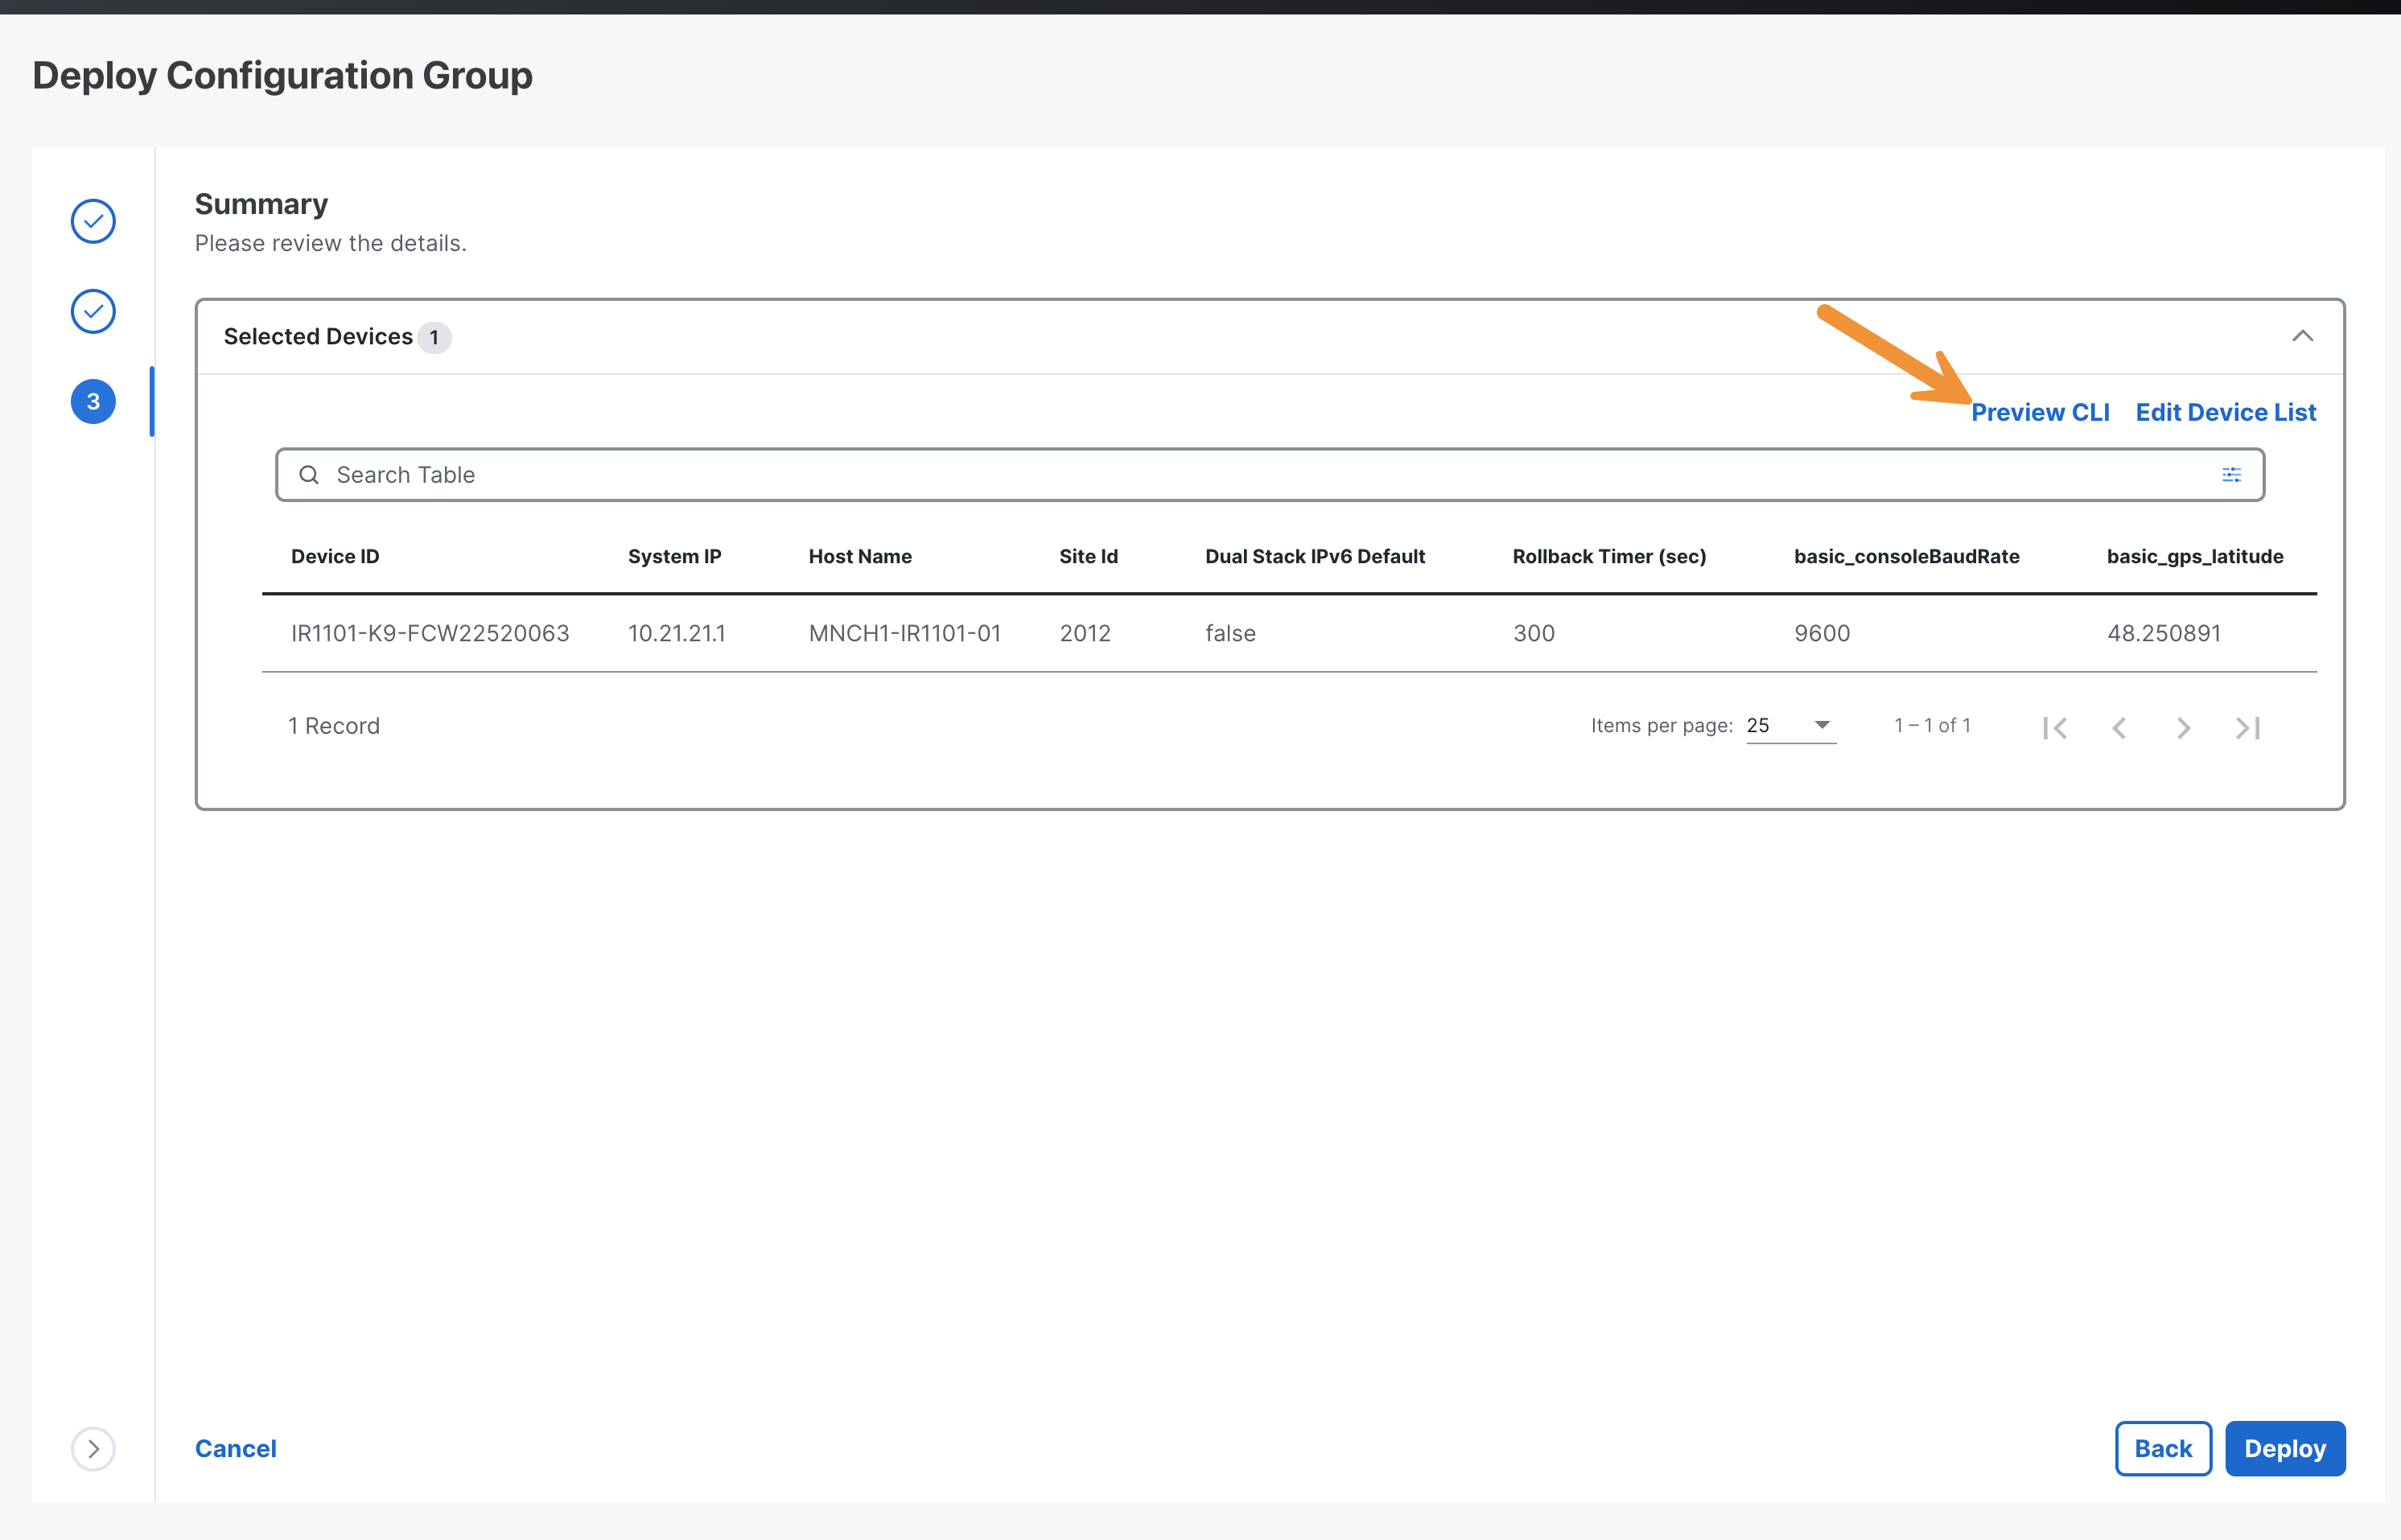The image size is (2401, 1540).
Task: Click the Selected Devices count badge
Action: point(434,337)
